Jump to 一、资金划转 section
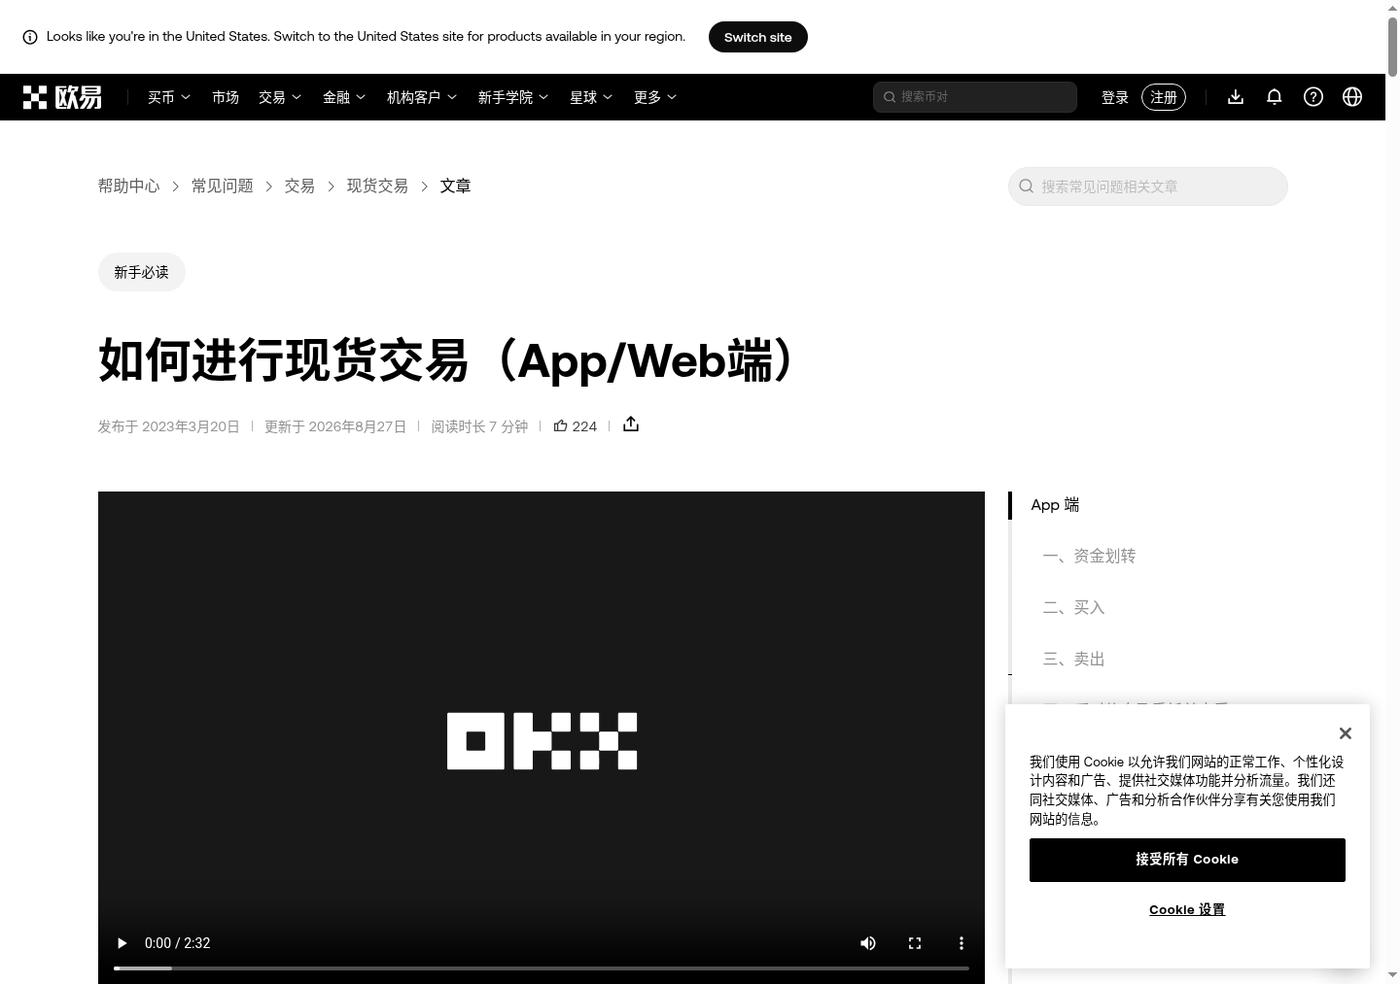 point(1089,556)
